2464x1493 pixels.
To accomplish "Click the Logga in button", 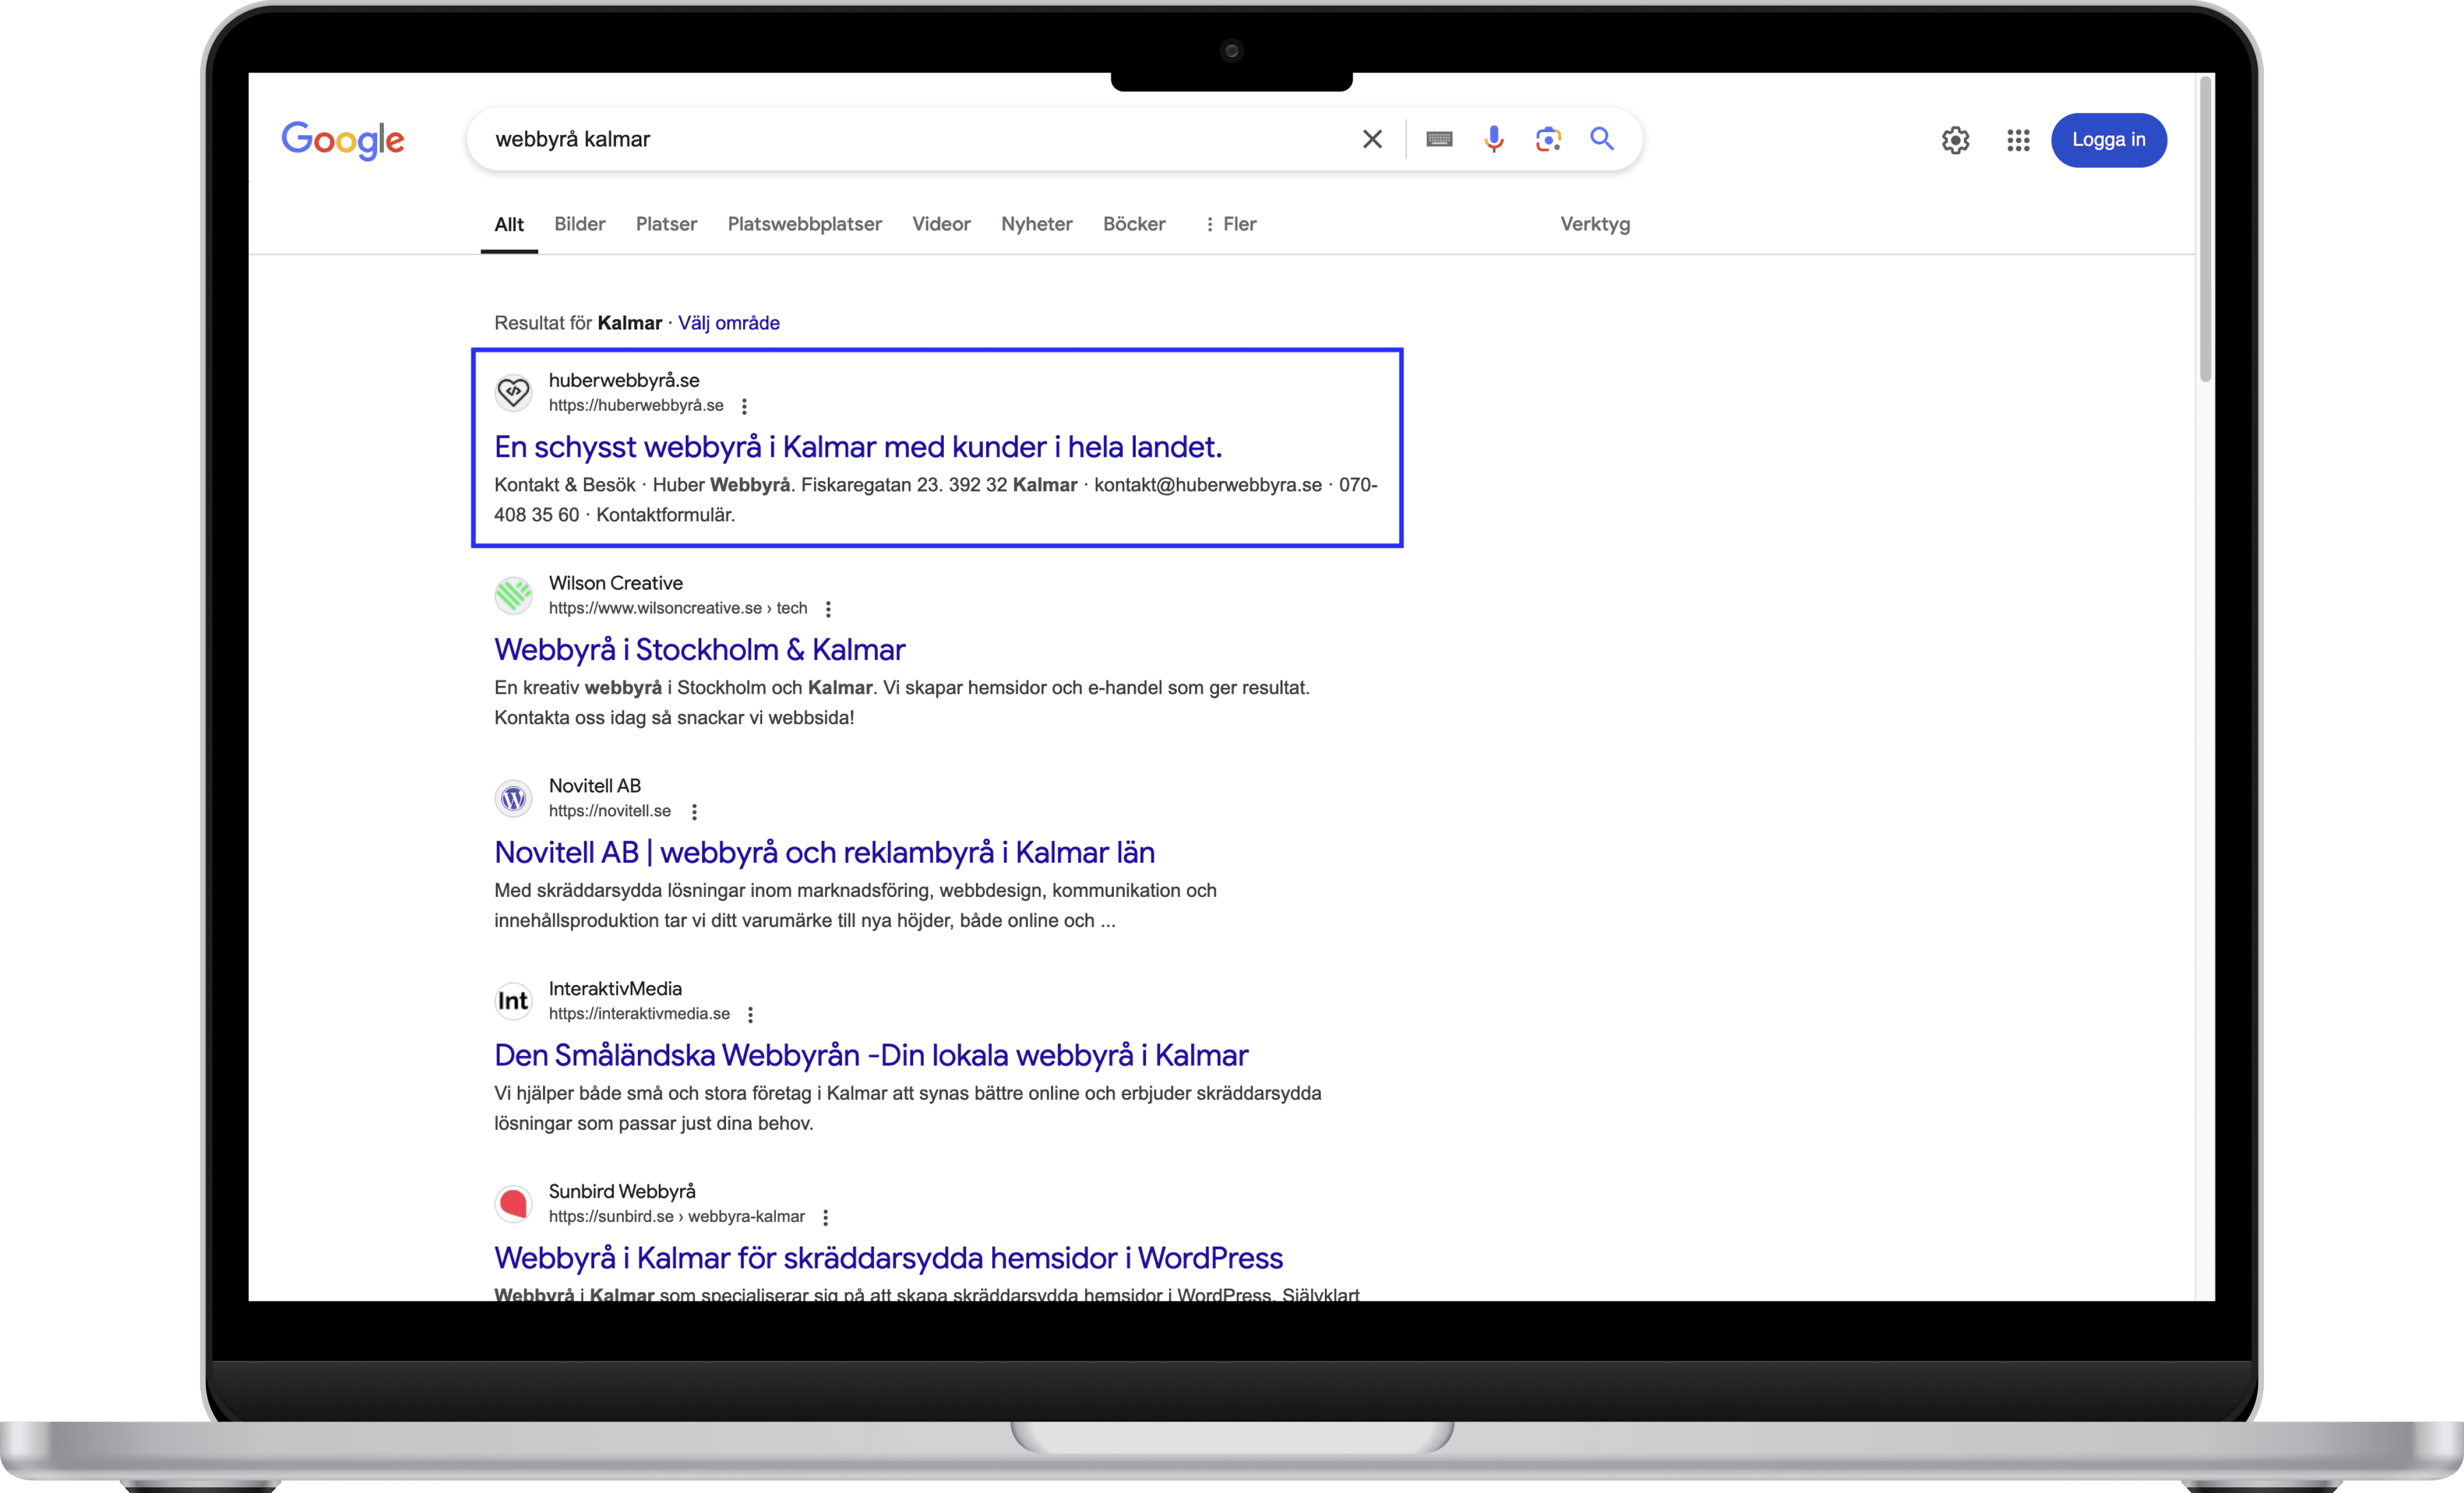I will [x=2108, y=140].
